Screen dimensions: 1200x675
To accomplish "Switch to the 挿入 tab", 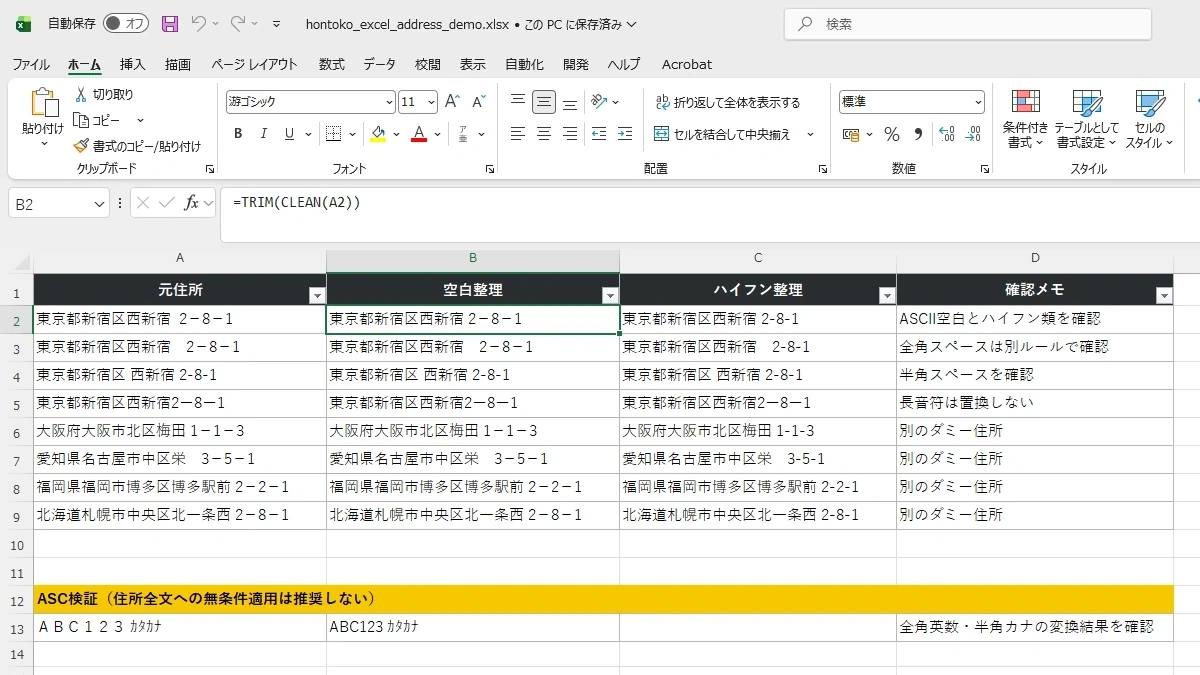I will pyautogui.click(x=133, y=64).
